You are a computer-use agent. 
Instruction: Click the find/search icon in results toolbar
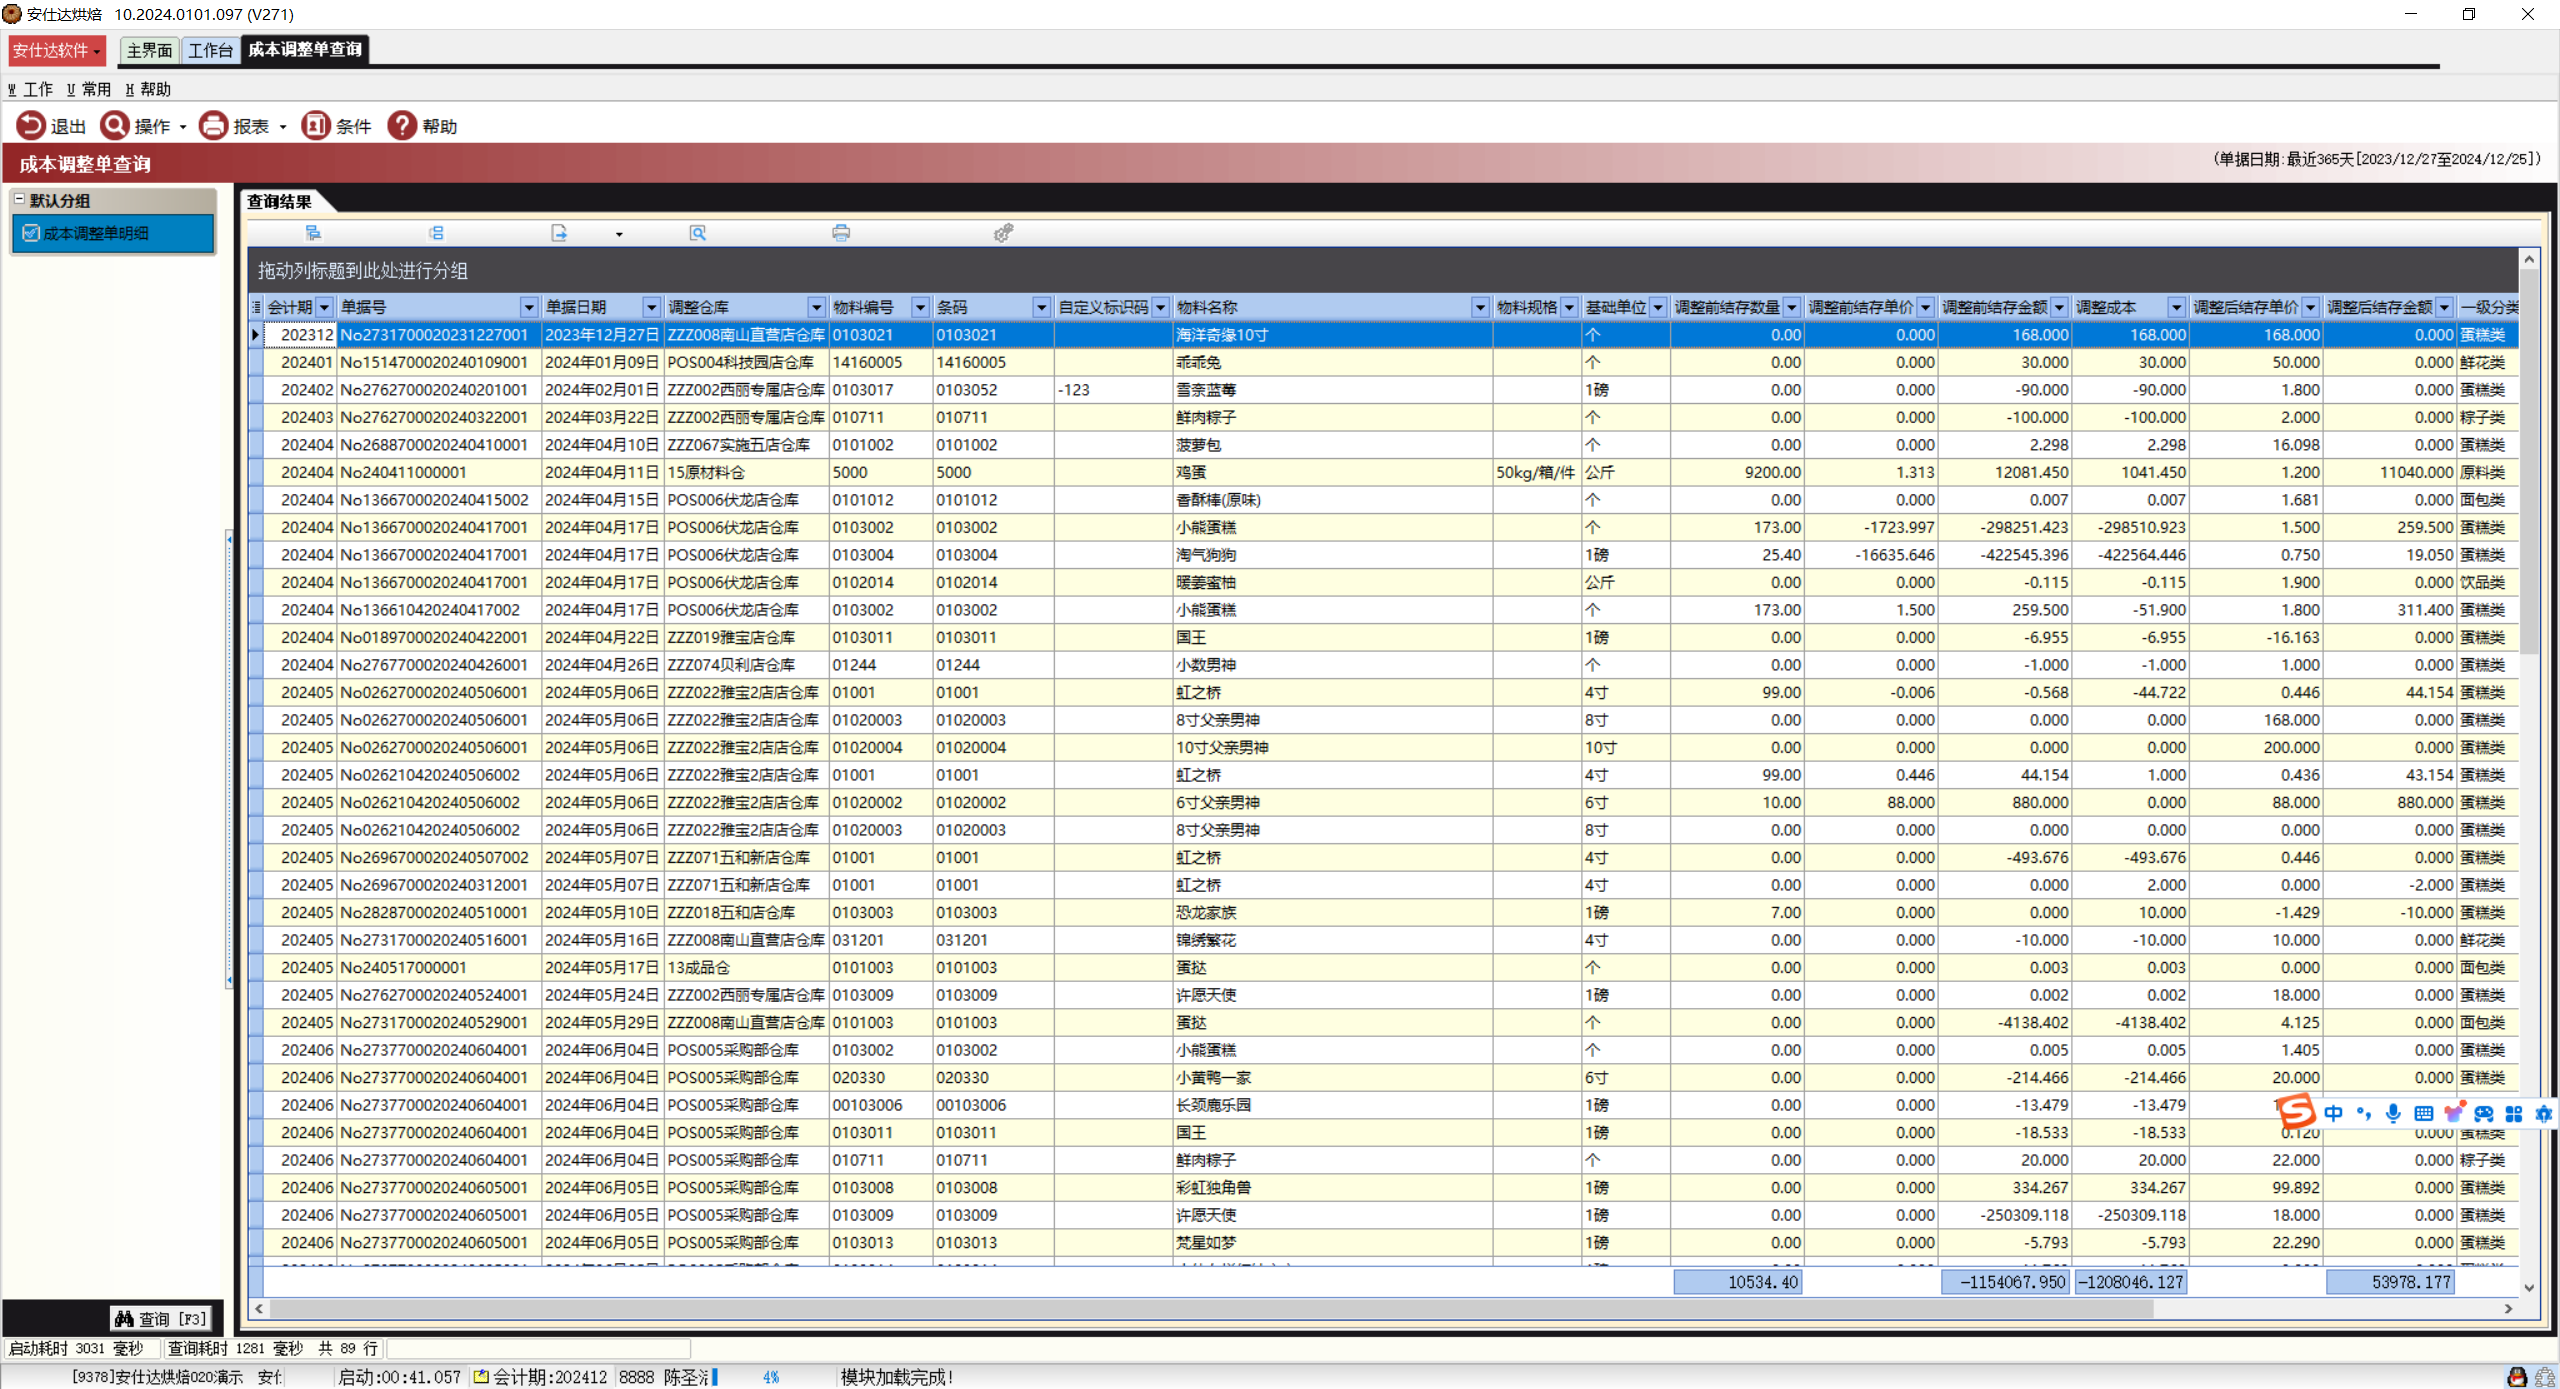click(x=698, y=233)
